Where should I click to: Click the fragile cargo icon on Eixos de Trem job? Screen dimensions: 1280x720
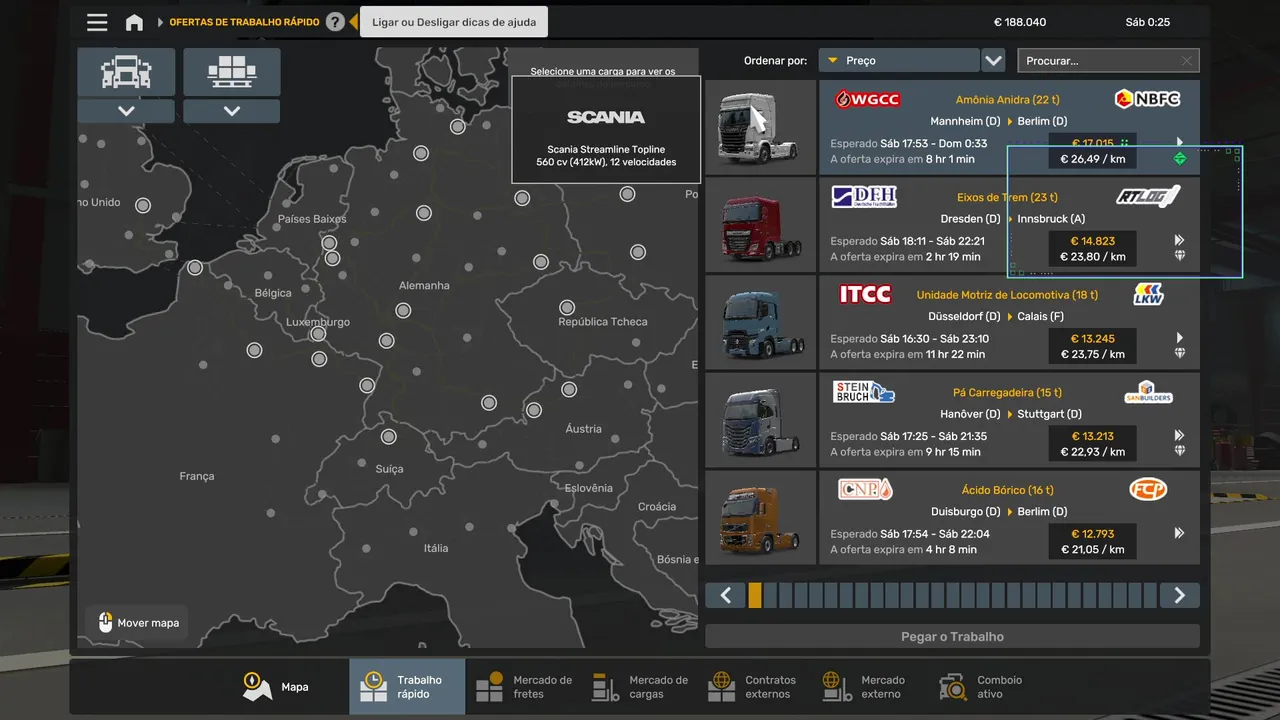(x=1180, y=256)
